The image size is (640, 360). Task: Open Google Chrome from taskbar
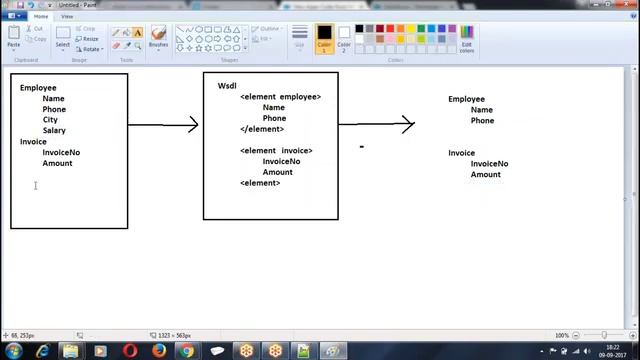pyautogui.click(x=187, y=351)
